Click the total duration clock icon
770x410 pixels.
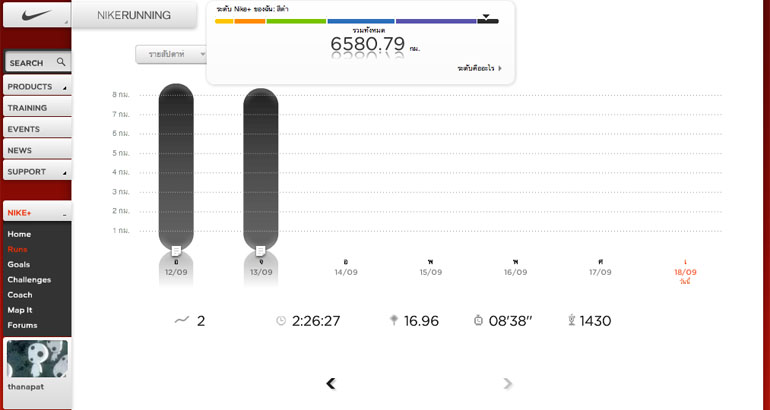(281, 321)
